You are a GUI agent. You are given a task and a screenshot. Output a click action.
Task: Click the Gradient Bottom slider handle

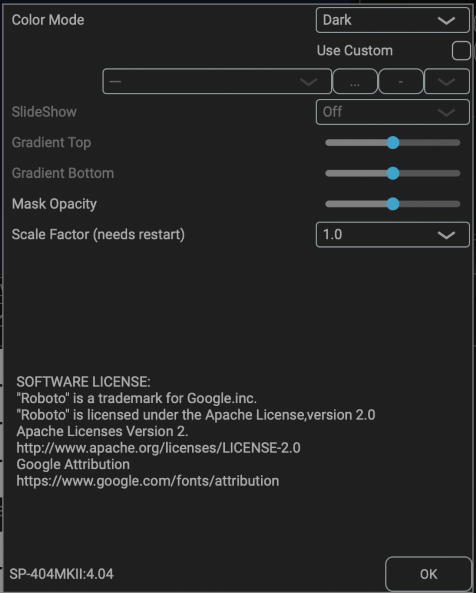(393, 173)
